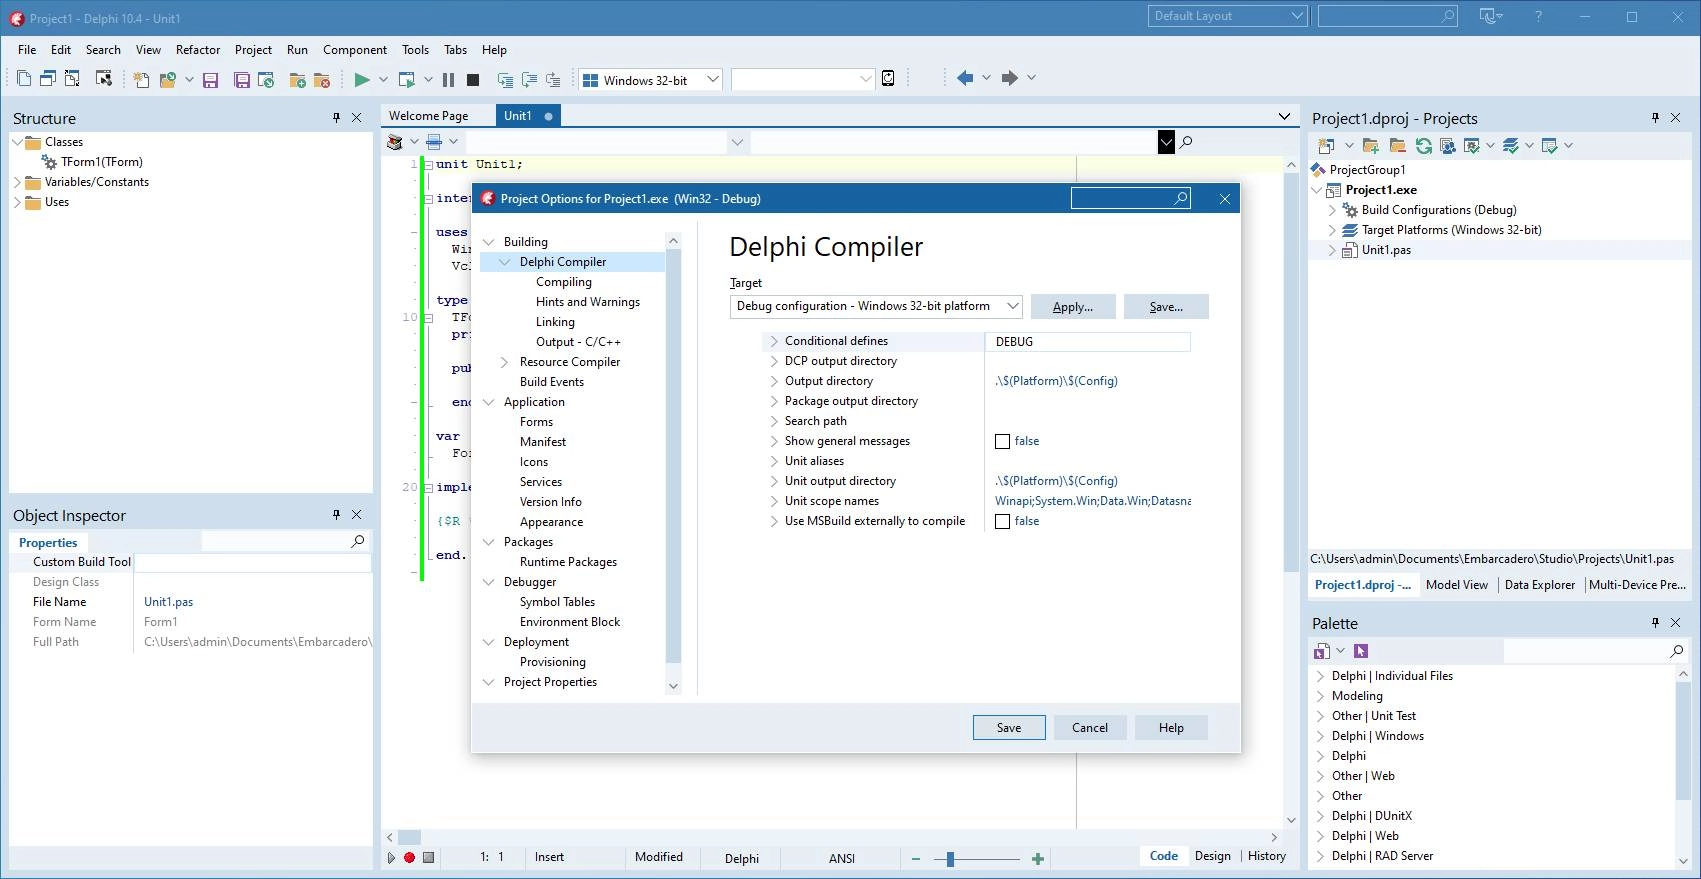Click the Save... button next to Apply
Viewport: 1701px width, 879px height.
pos(1166,307)
